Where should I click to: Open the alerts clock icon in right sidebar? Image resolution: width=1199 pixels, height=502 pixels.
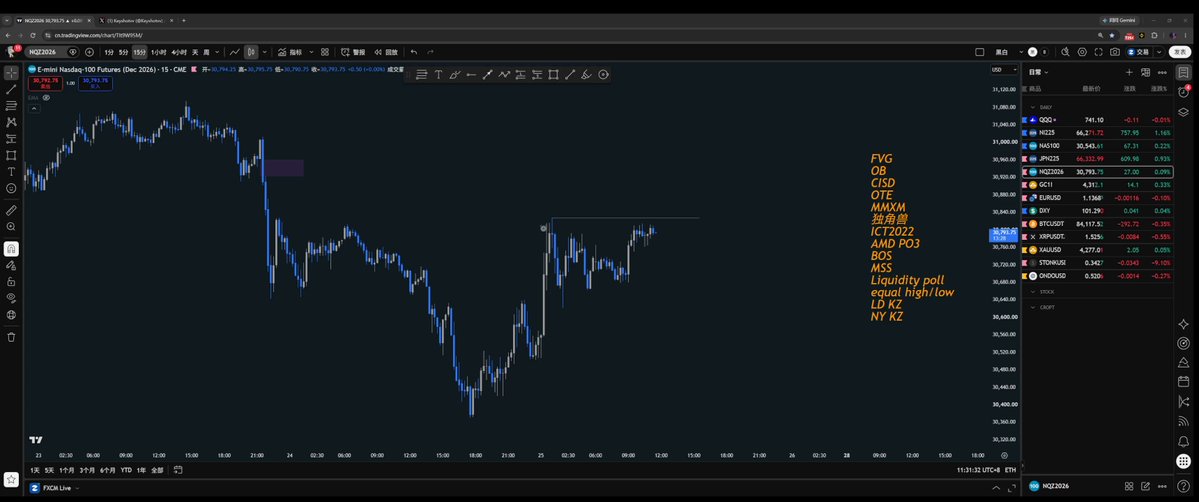coord(1184,92)
